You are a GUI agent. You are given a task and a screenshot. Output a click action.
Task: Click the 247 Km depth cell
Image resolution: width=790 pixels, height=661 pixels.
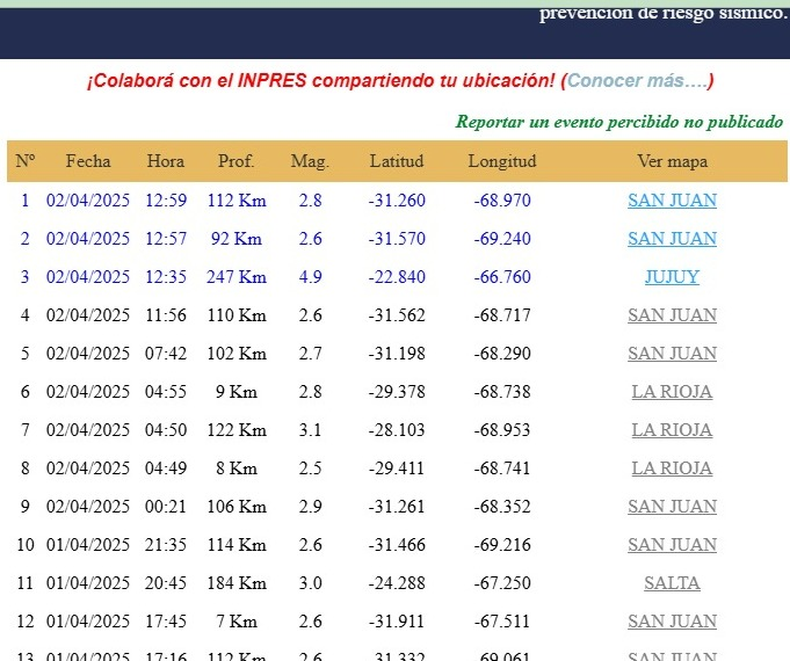coord(236,277)
